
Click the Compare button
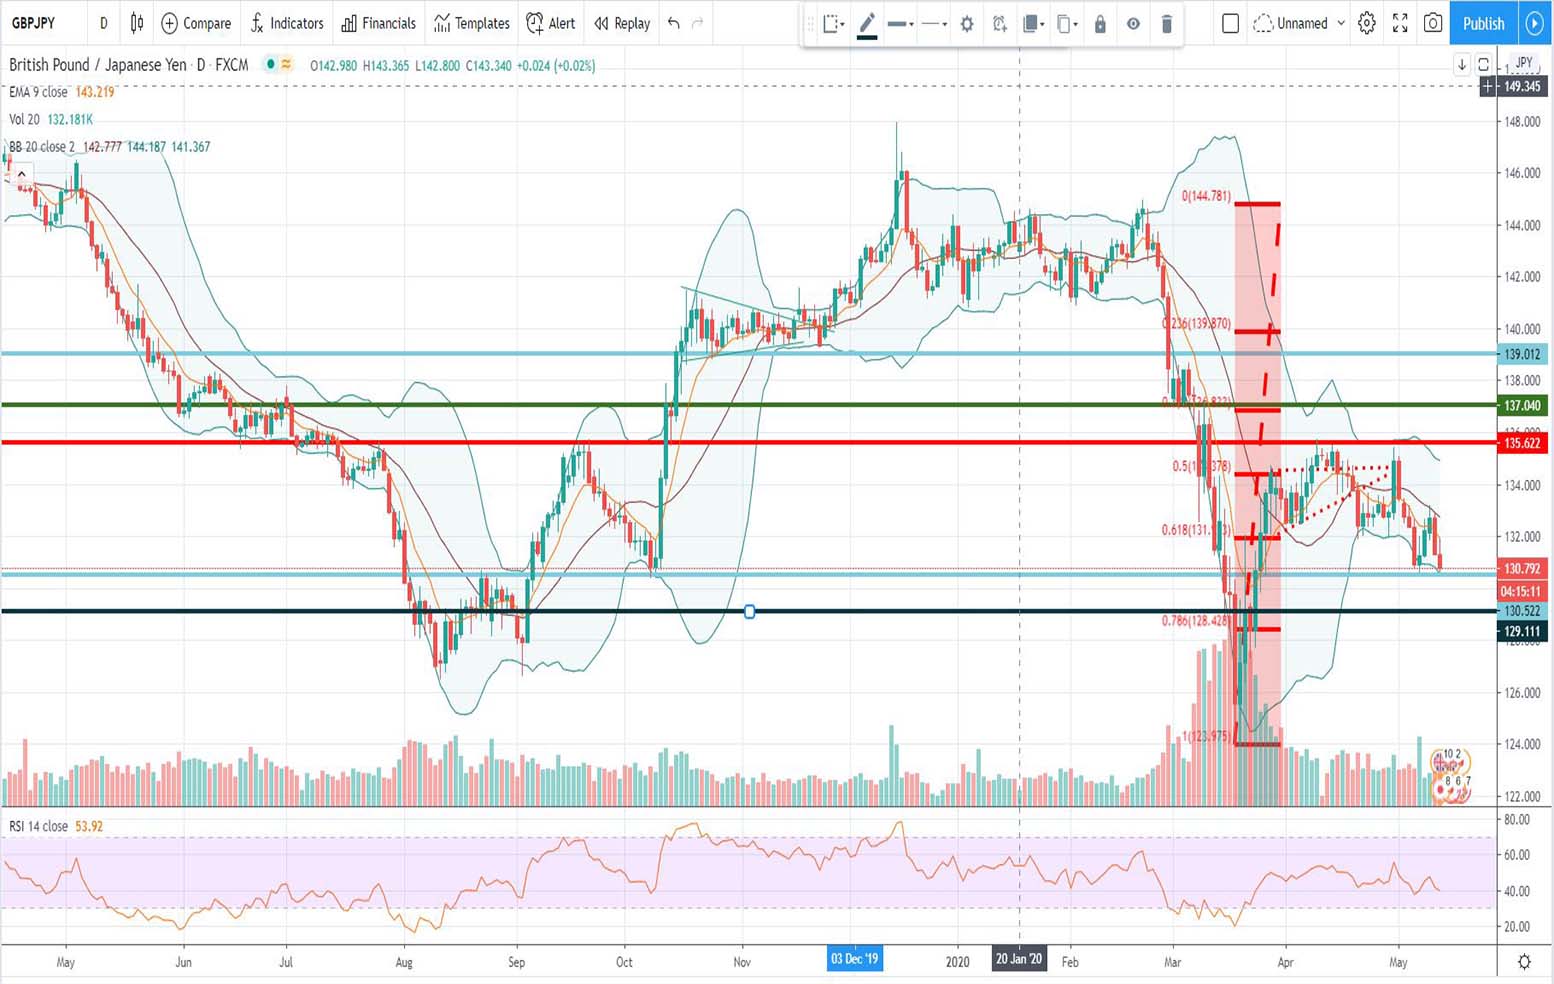(x=196, y=23)
